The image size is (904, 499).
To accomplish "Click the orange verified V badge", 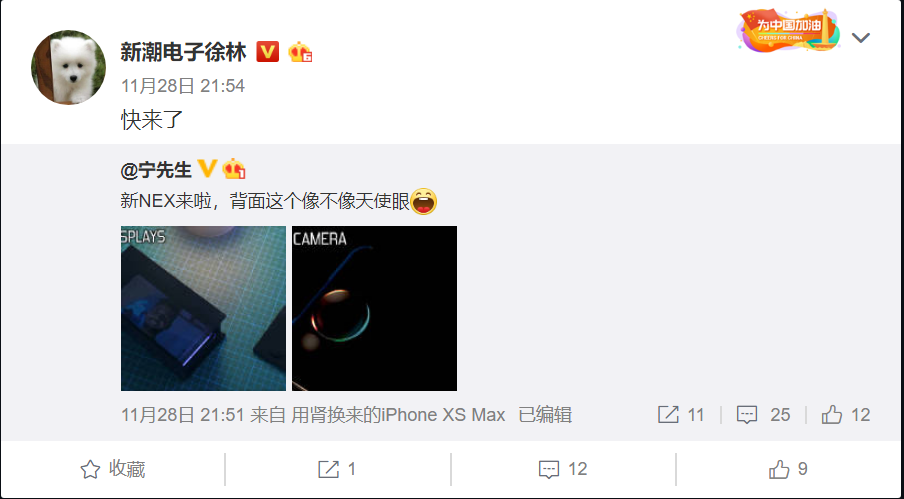I will (268, 52).
